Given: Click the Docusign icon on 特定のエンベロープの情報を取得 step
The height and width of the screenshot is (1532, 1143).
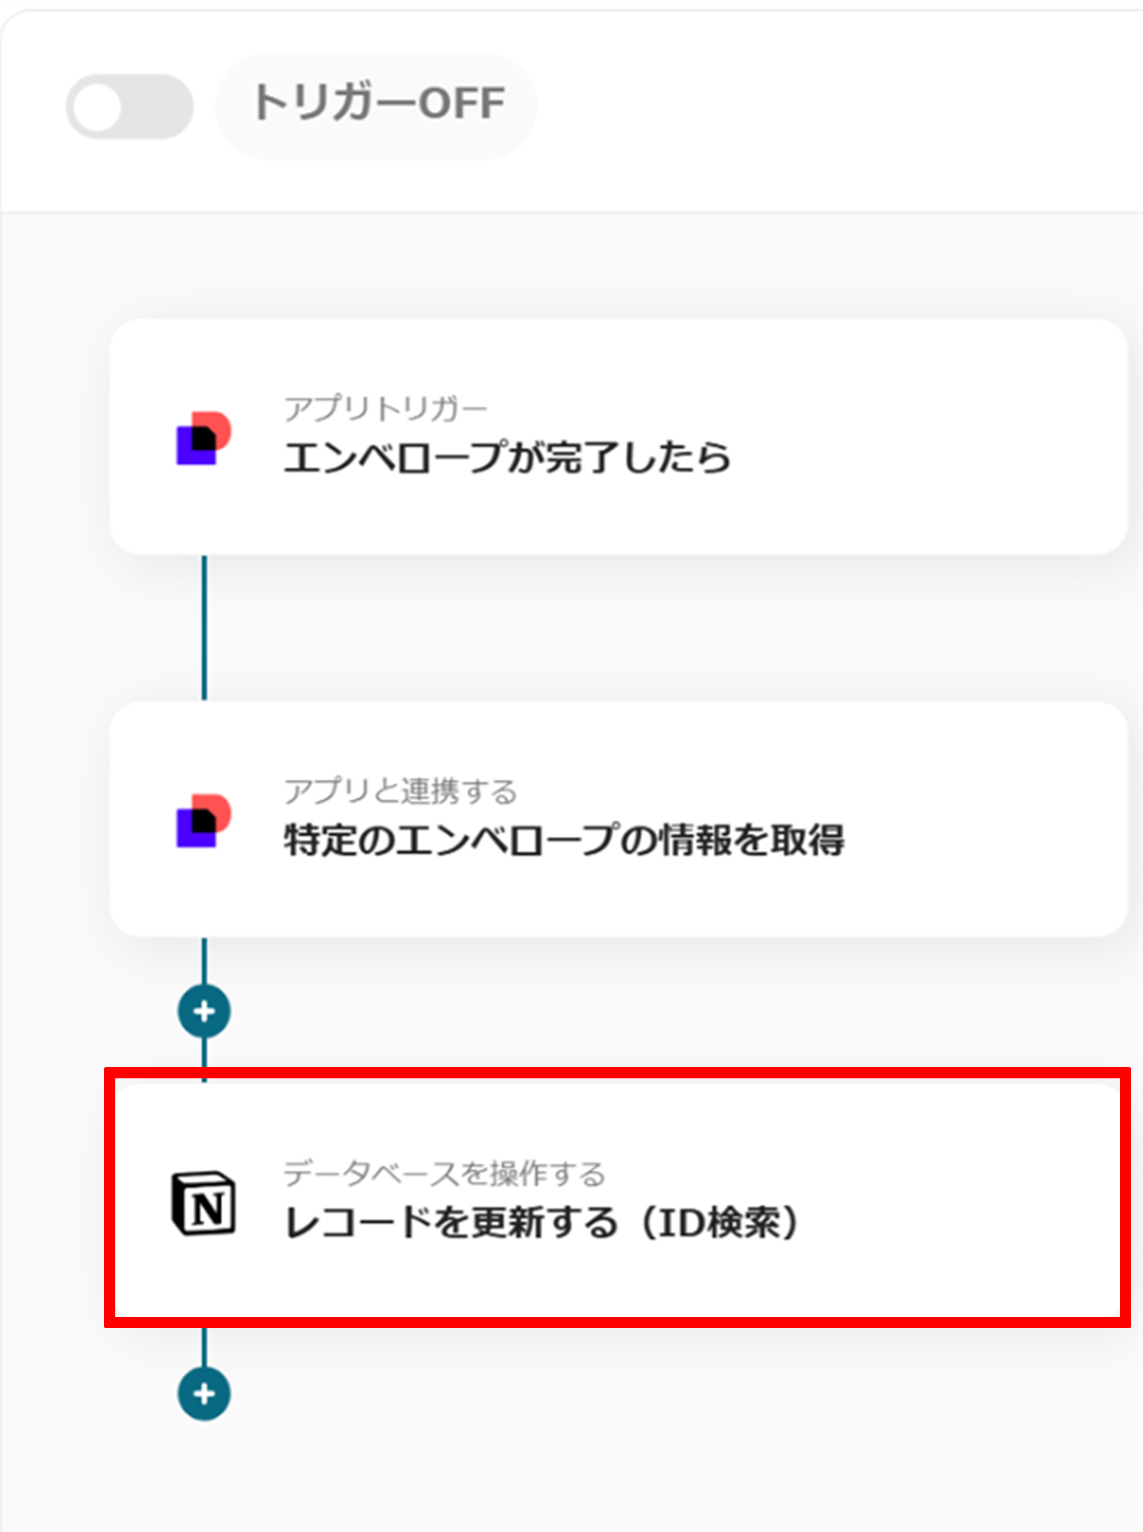Looking at the screenshot, I should pyautogui.click(x=204, y=820).
